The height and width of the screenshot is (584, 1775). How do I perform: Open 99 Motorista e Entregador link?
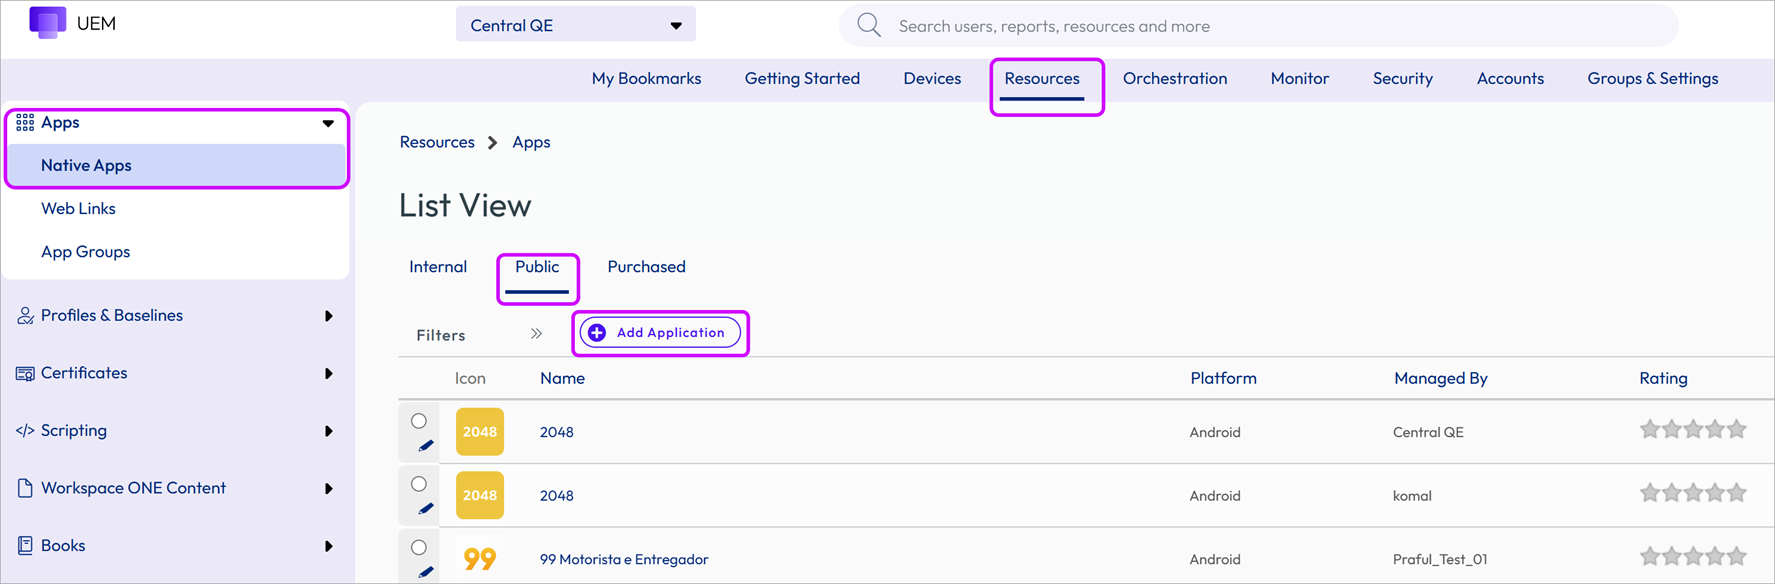(624, 559)
